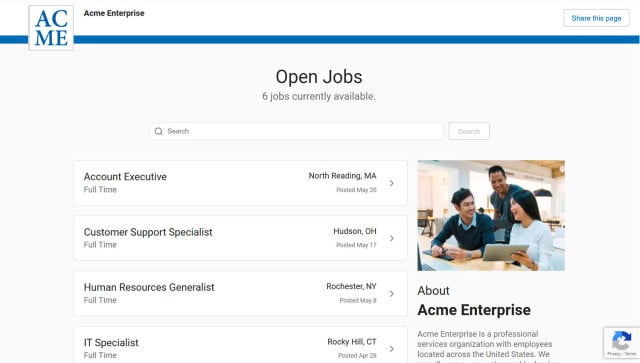
Task: Open the Human Resources Generalist job title
Action: click(149, 287)
